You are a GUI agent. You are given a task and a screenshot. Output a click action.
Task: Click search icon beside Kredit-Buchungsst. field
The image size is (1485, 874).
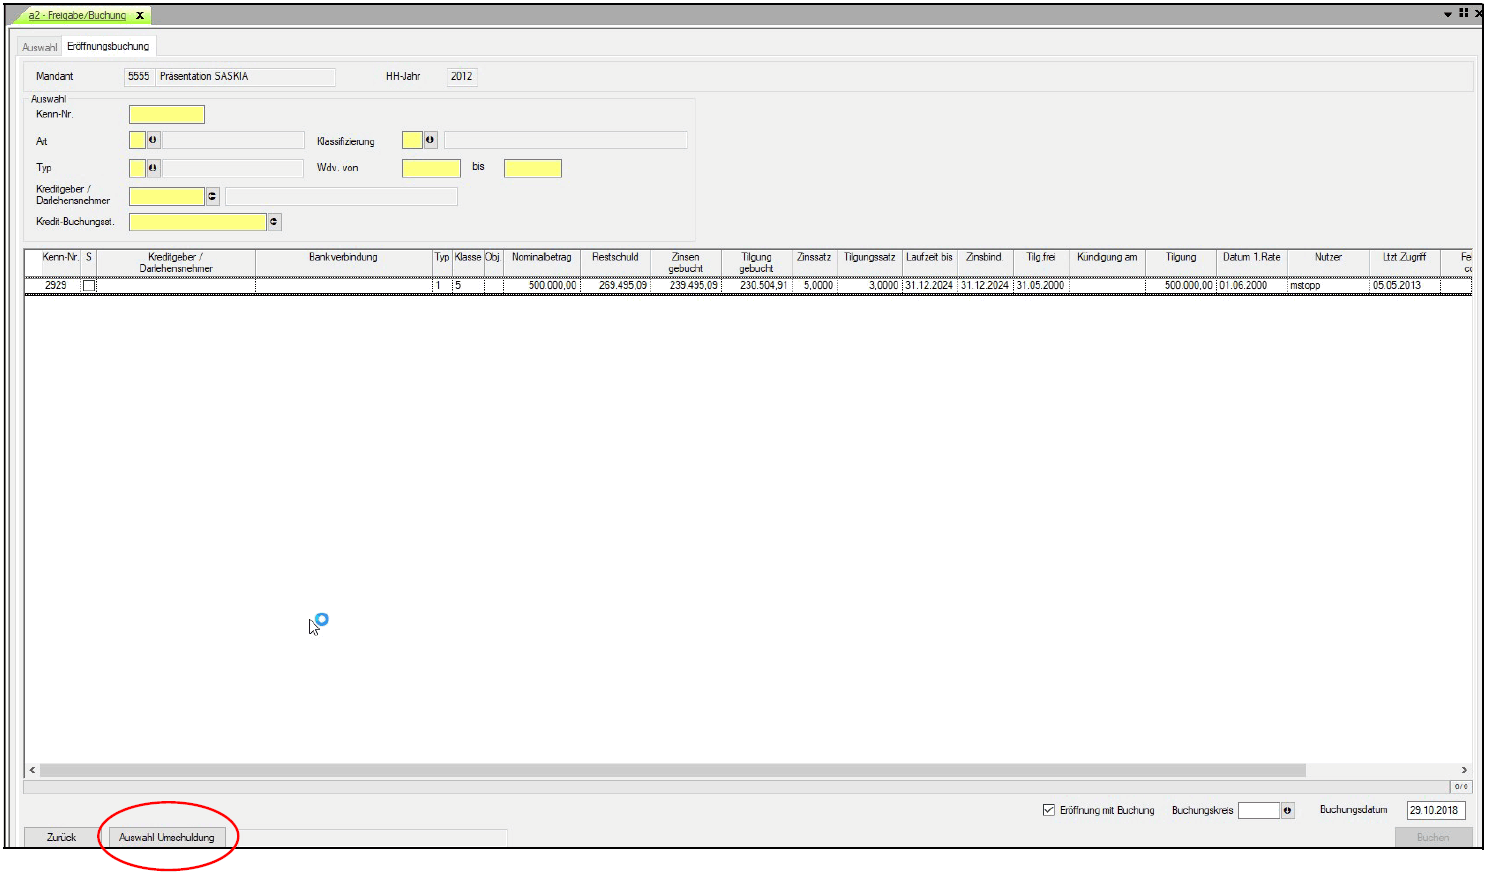[x=274, y=222]
